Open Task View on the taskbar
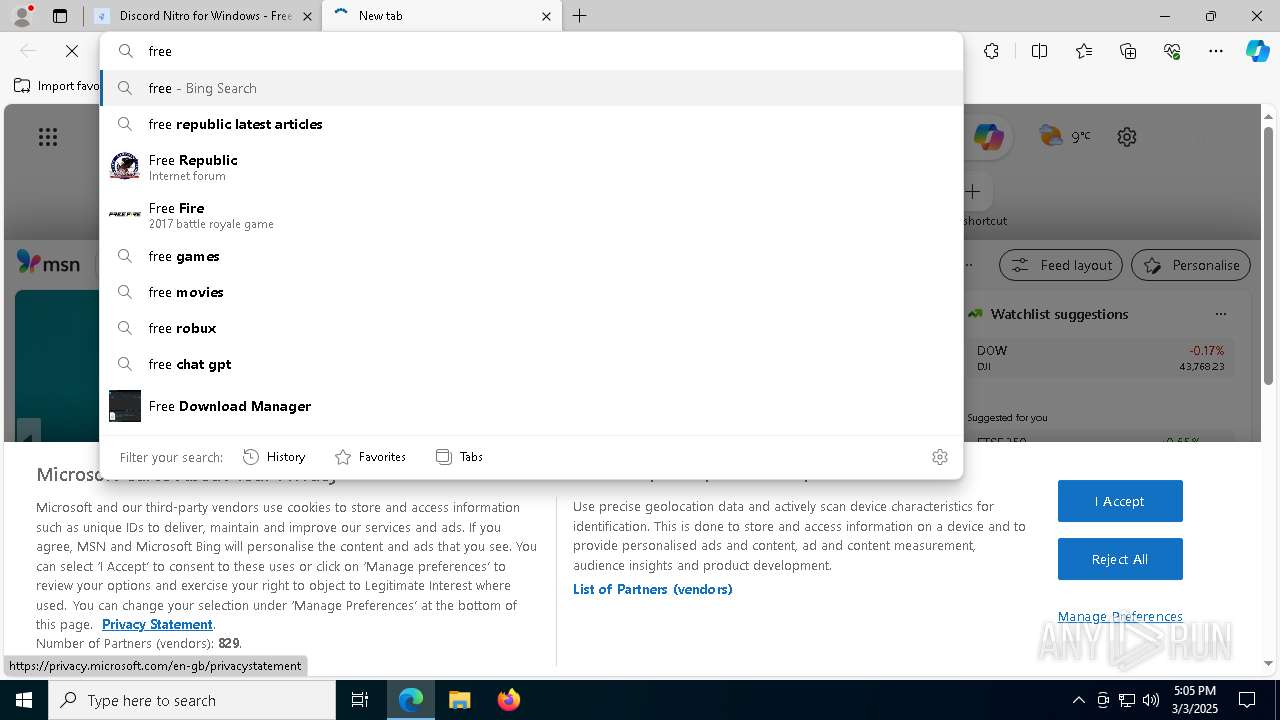Viewport: 1280px width, 720px height. click(360, 700)
